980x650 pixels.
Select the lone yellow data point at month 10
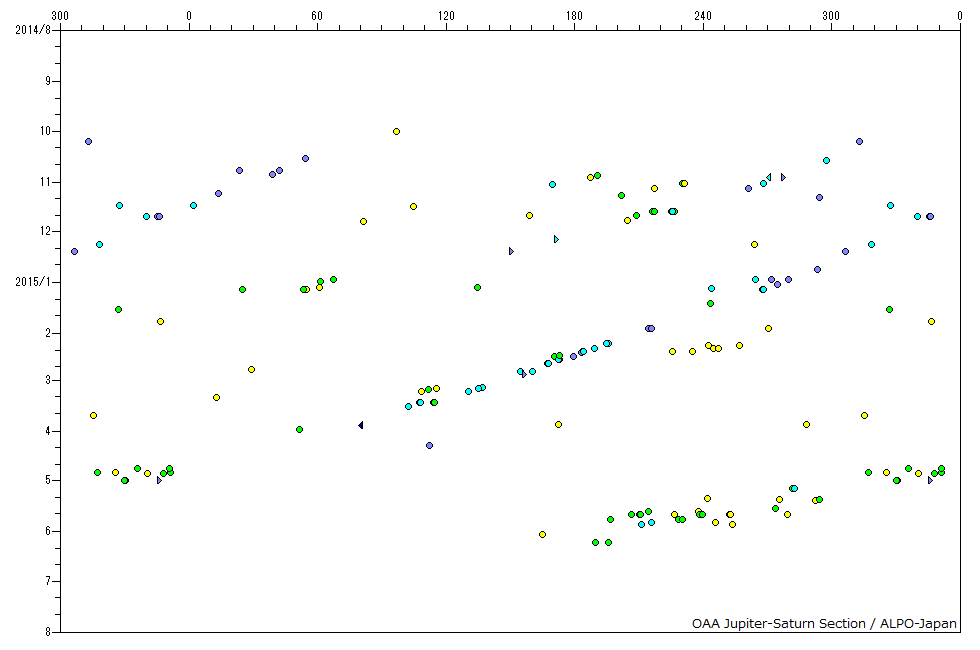pos(396,131)
